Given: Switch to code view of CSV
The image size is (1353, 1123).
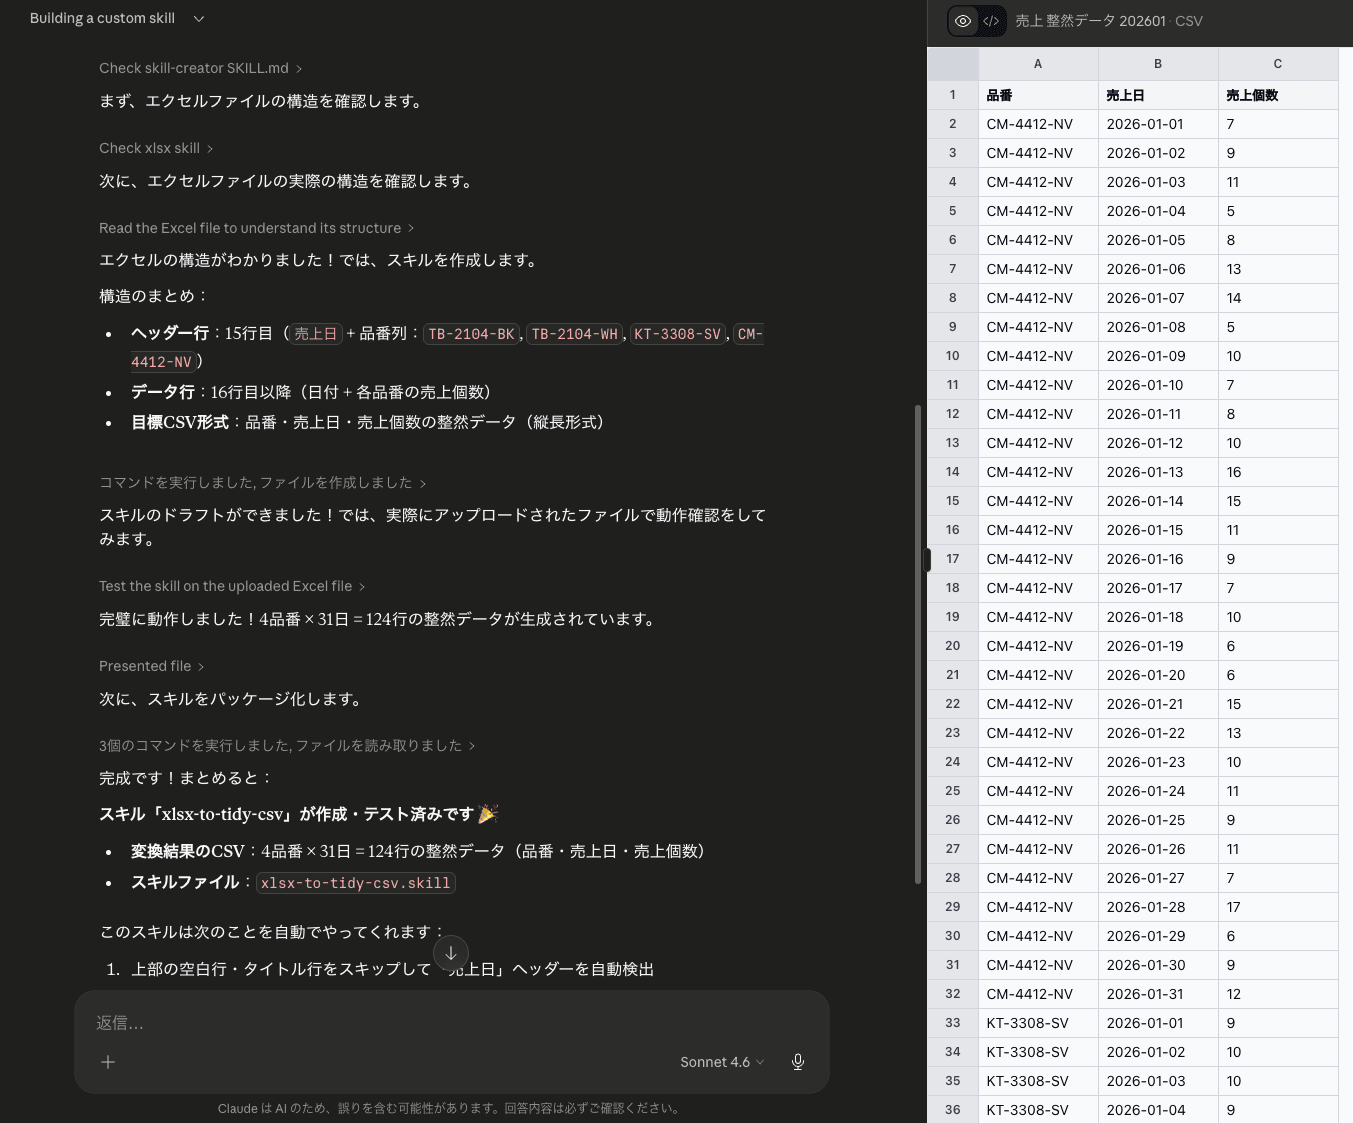Looking at the screenshot, I should pyautogui.click(x=991, y=21).
